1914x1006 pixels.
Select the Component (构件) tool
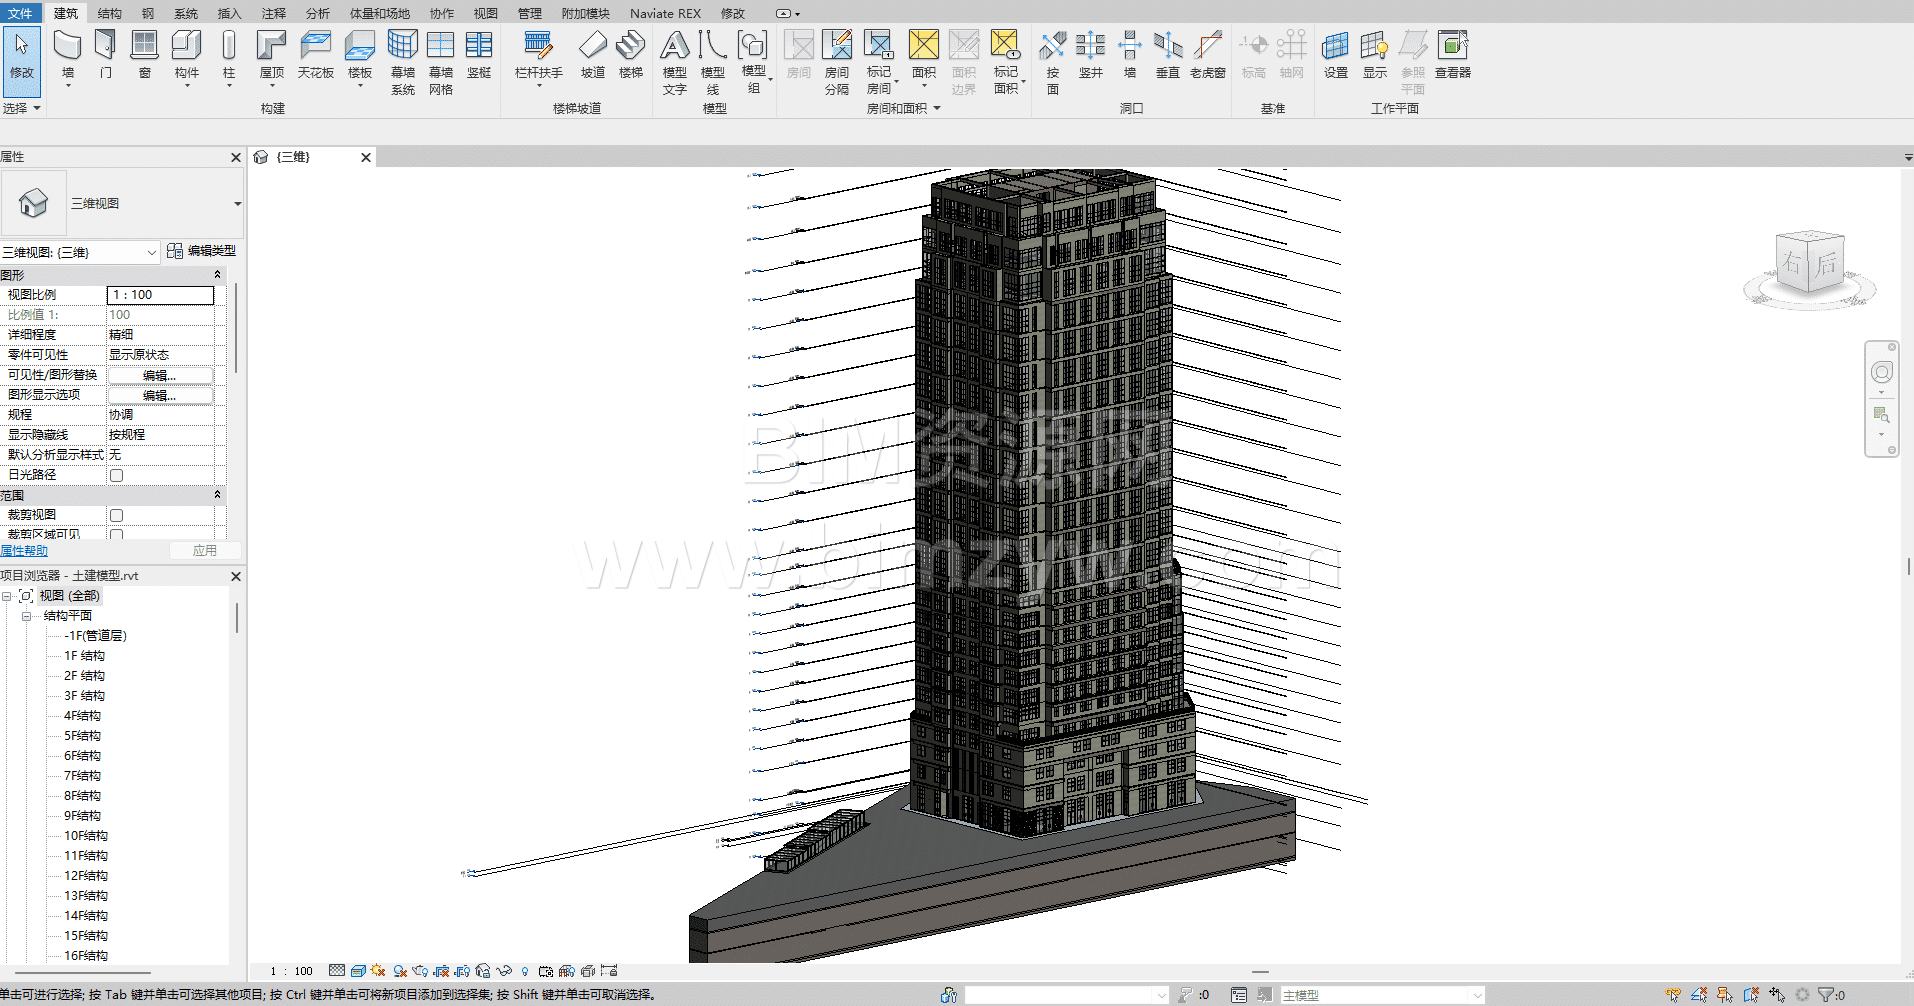coord(187,55)
